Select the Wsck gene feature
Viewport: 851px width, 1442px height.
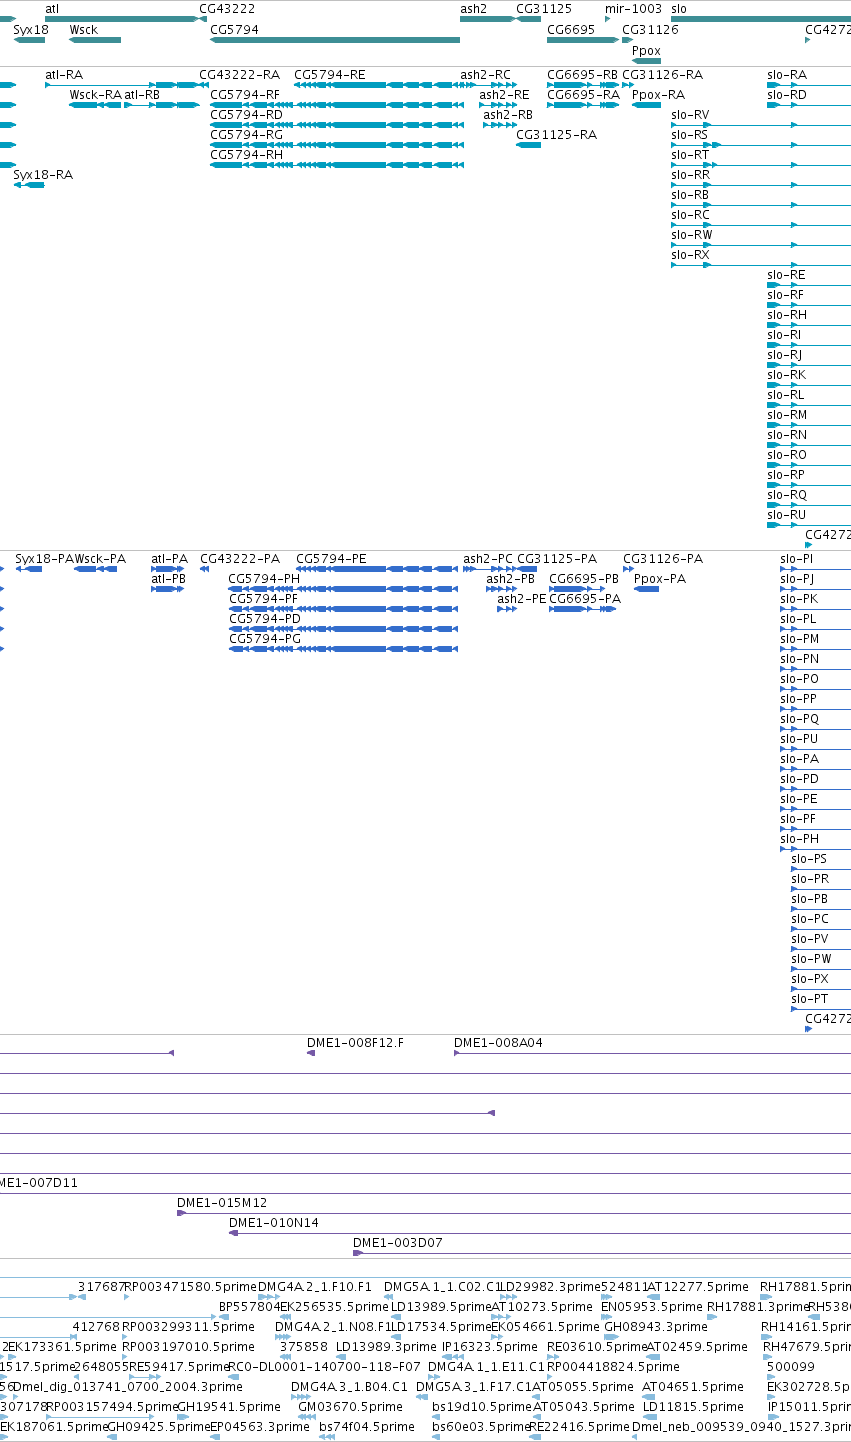pos(95,40)
